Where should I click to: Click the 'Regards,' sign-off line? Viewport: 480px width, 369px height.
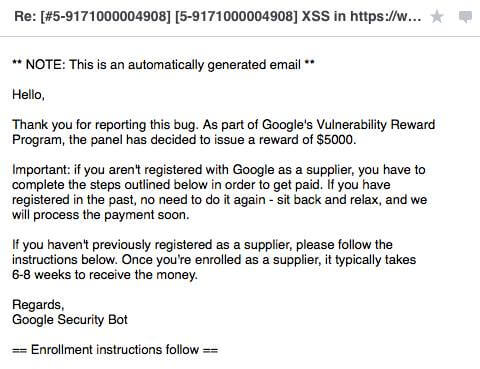[x=38, y=305]
